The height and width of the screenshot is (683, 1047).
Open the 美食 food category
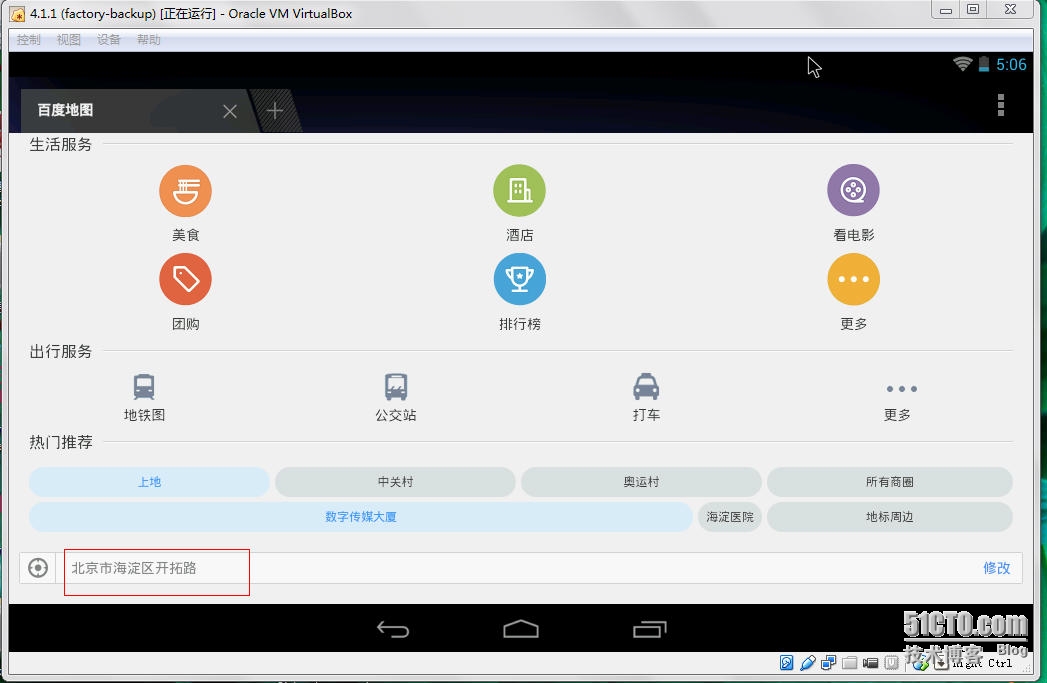click(186, 204)
